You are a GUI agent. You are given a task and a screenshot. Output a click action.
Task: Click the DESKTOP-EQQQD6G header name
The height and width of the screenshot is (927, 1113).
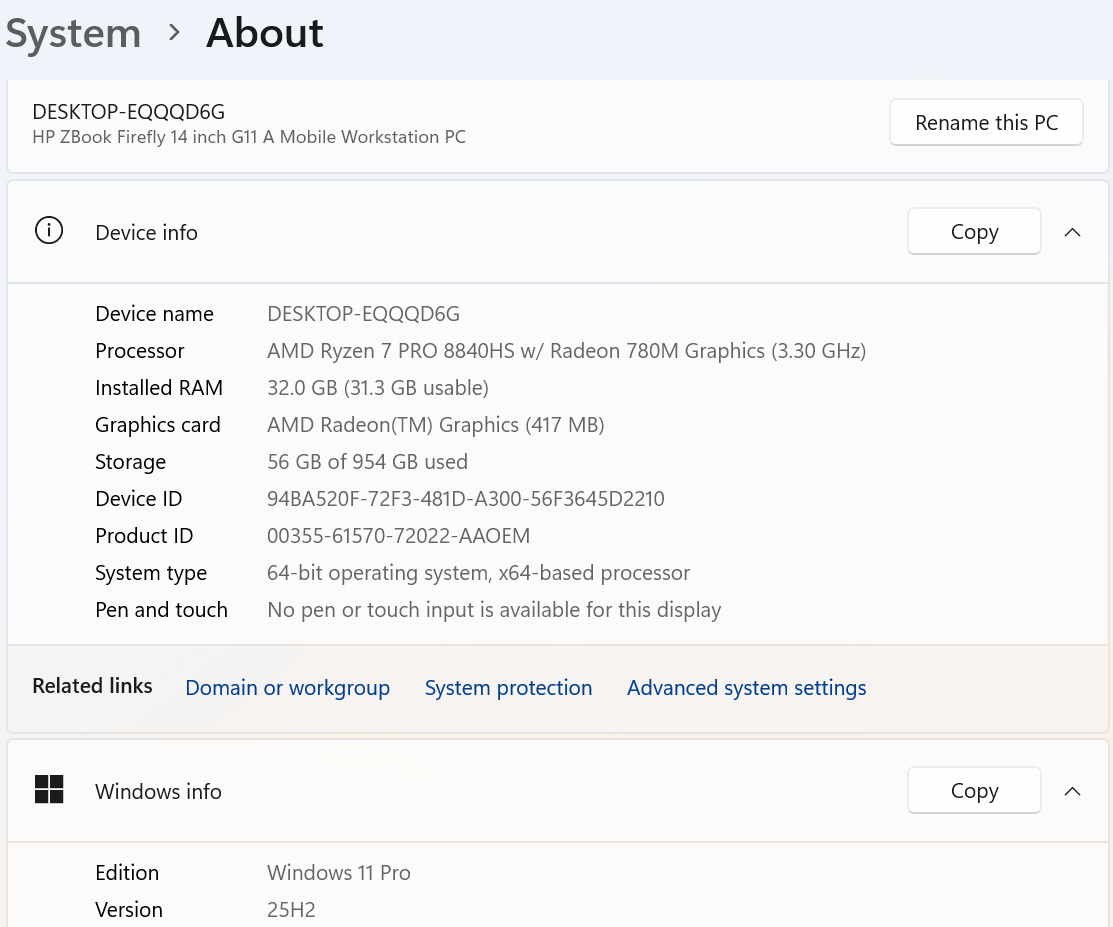tap(128, 111)
